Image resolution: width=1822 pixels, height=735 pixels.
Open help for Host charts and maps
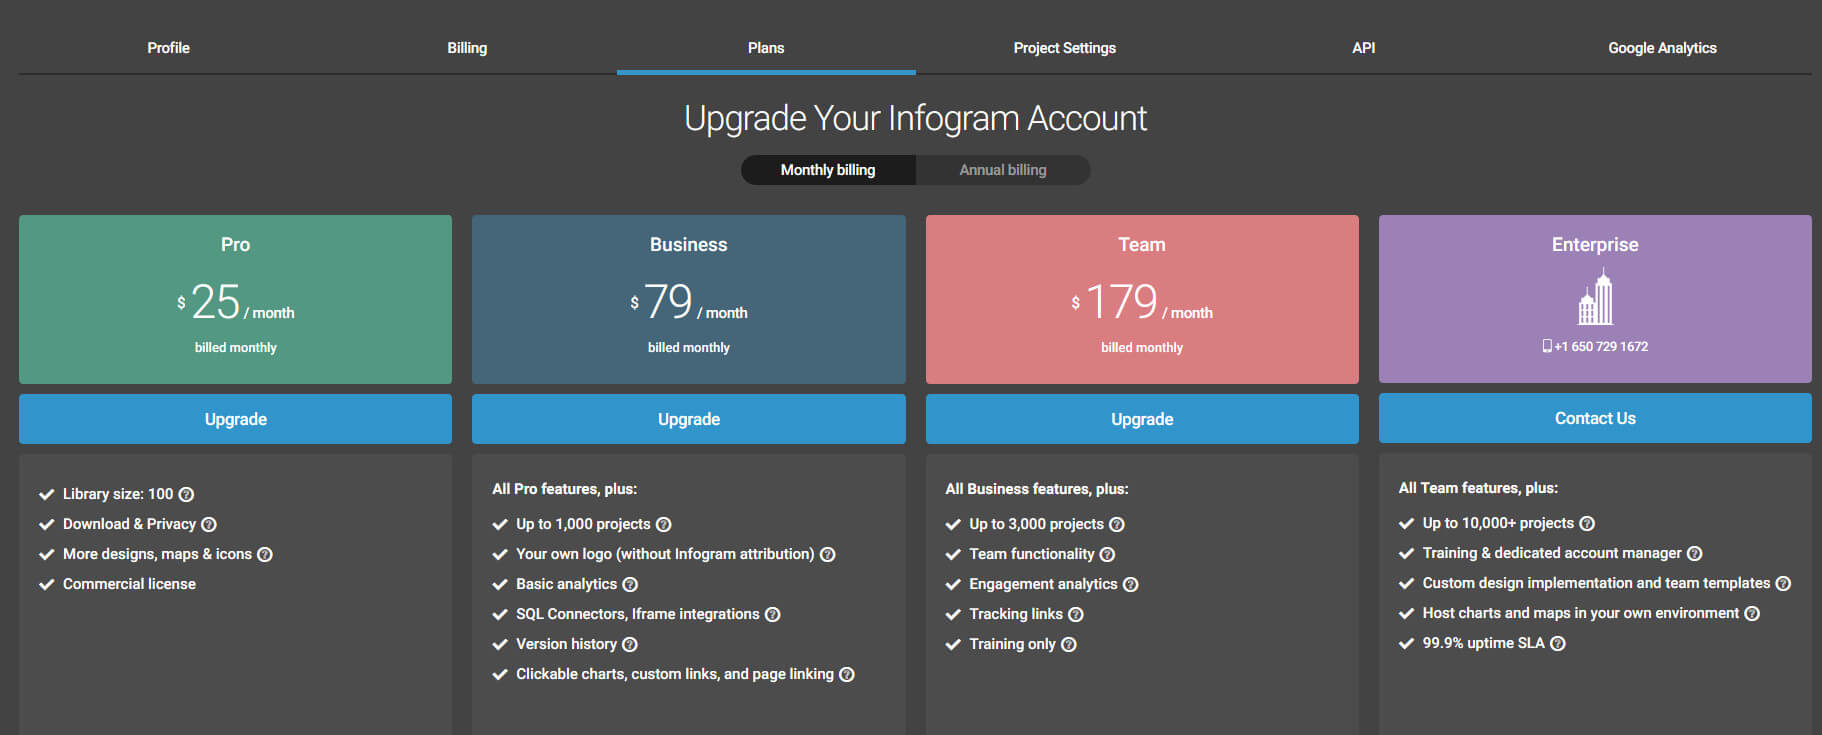click(x=1752, y=613)
